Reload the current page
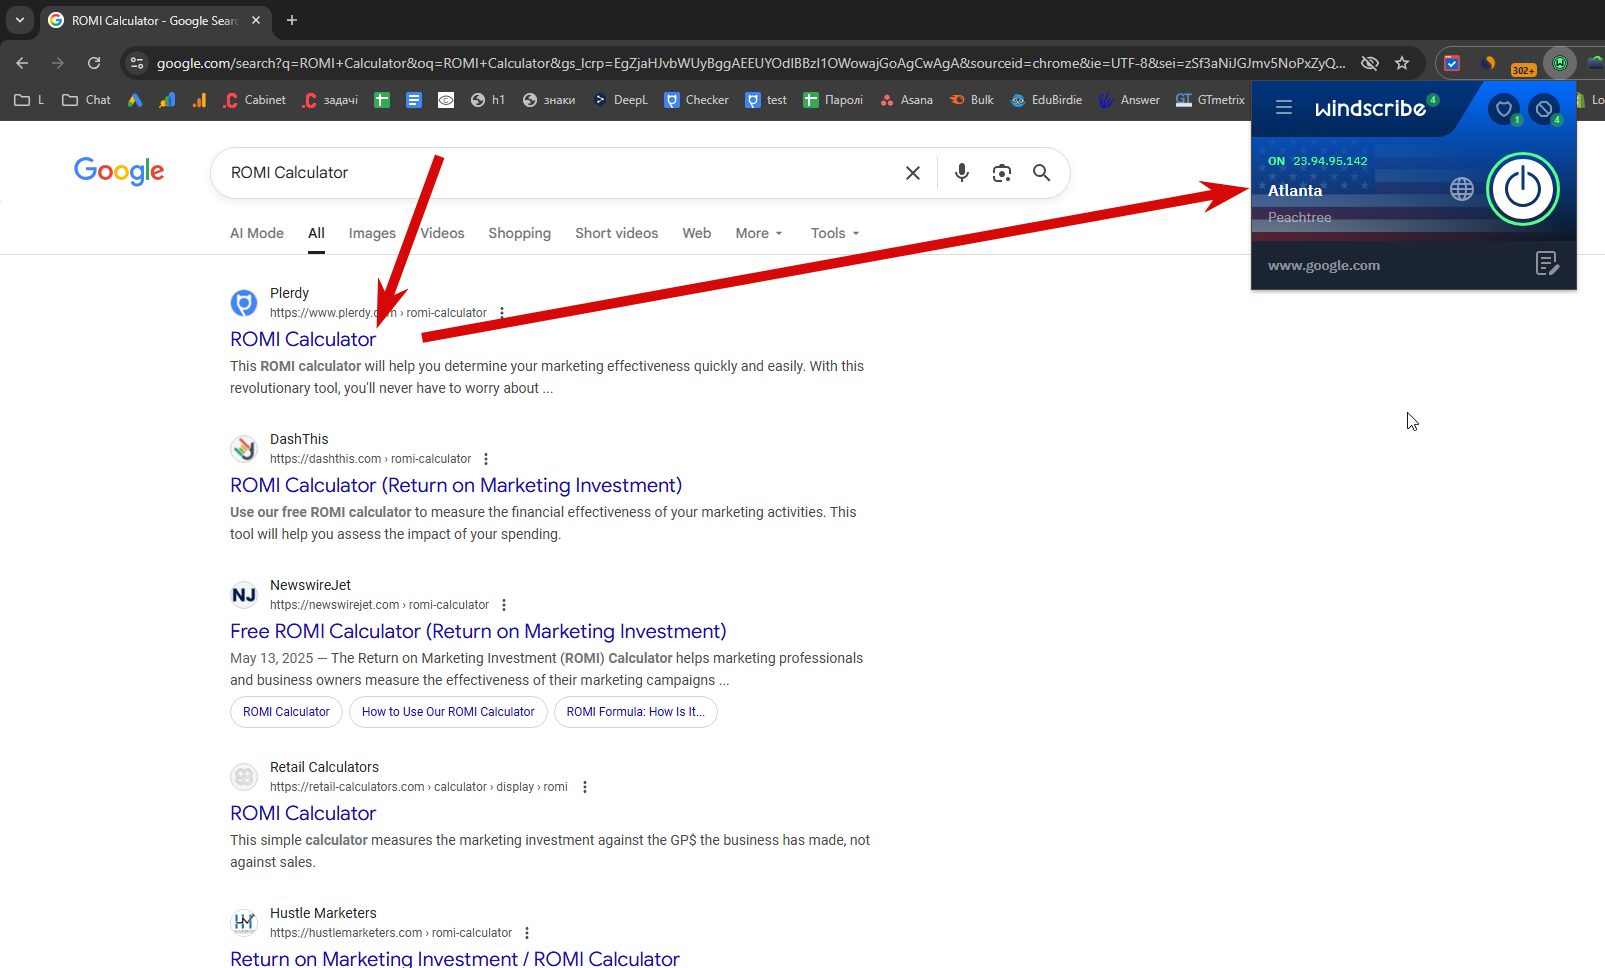This screenshot has width=1605, height=968. point(94,63)
